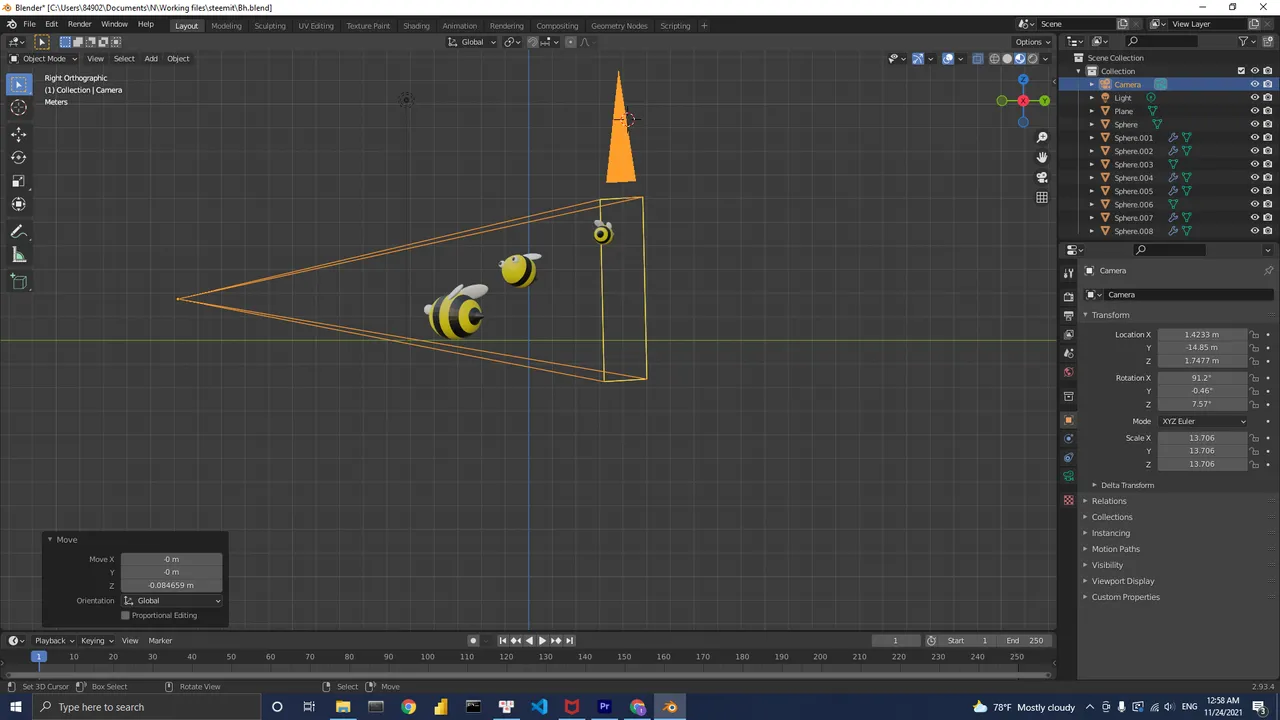Select the 3D Cursor tool

pyautogui.click(x=19, y=108)
